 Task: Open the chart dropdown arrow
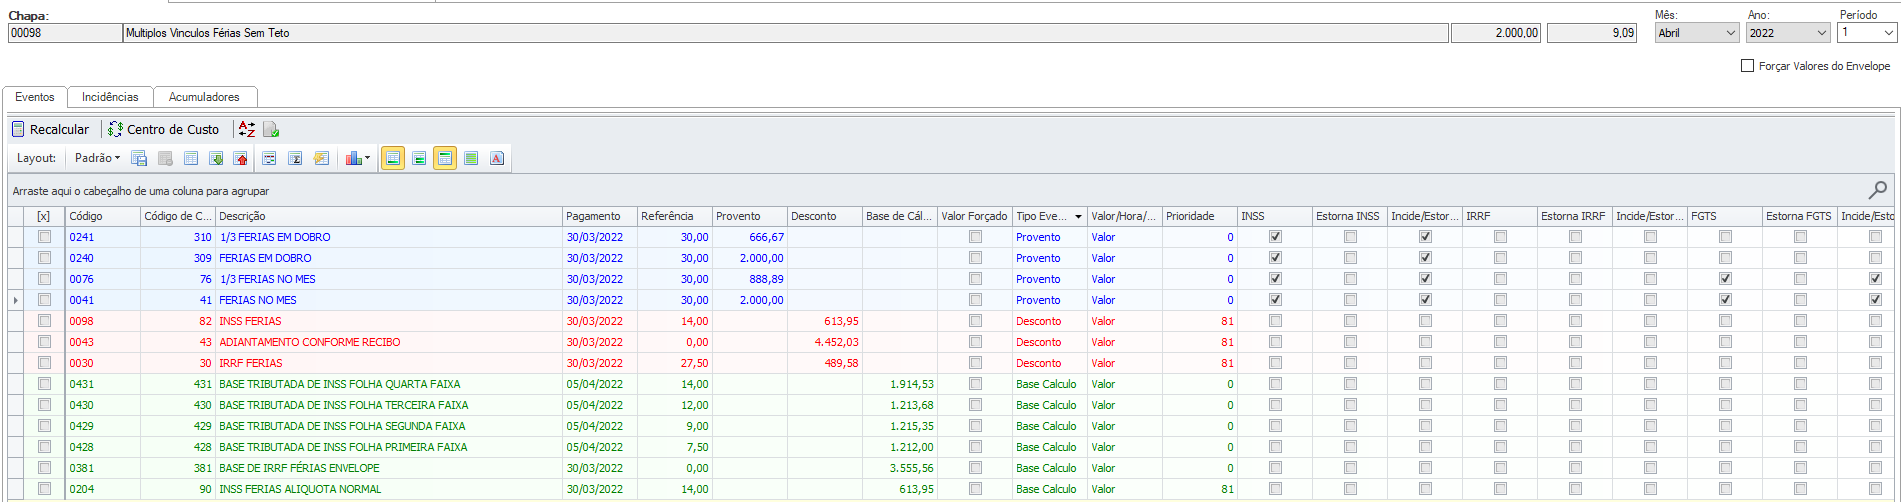[367, 158]
